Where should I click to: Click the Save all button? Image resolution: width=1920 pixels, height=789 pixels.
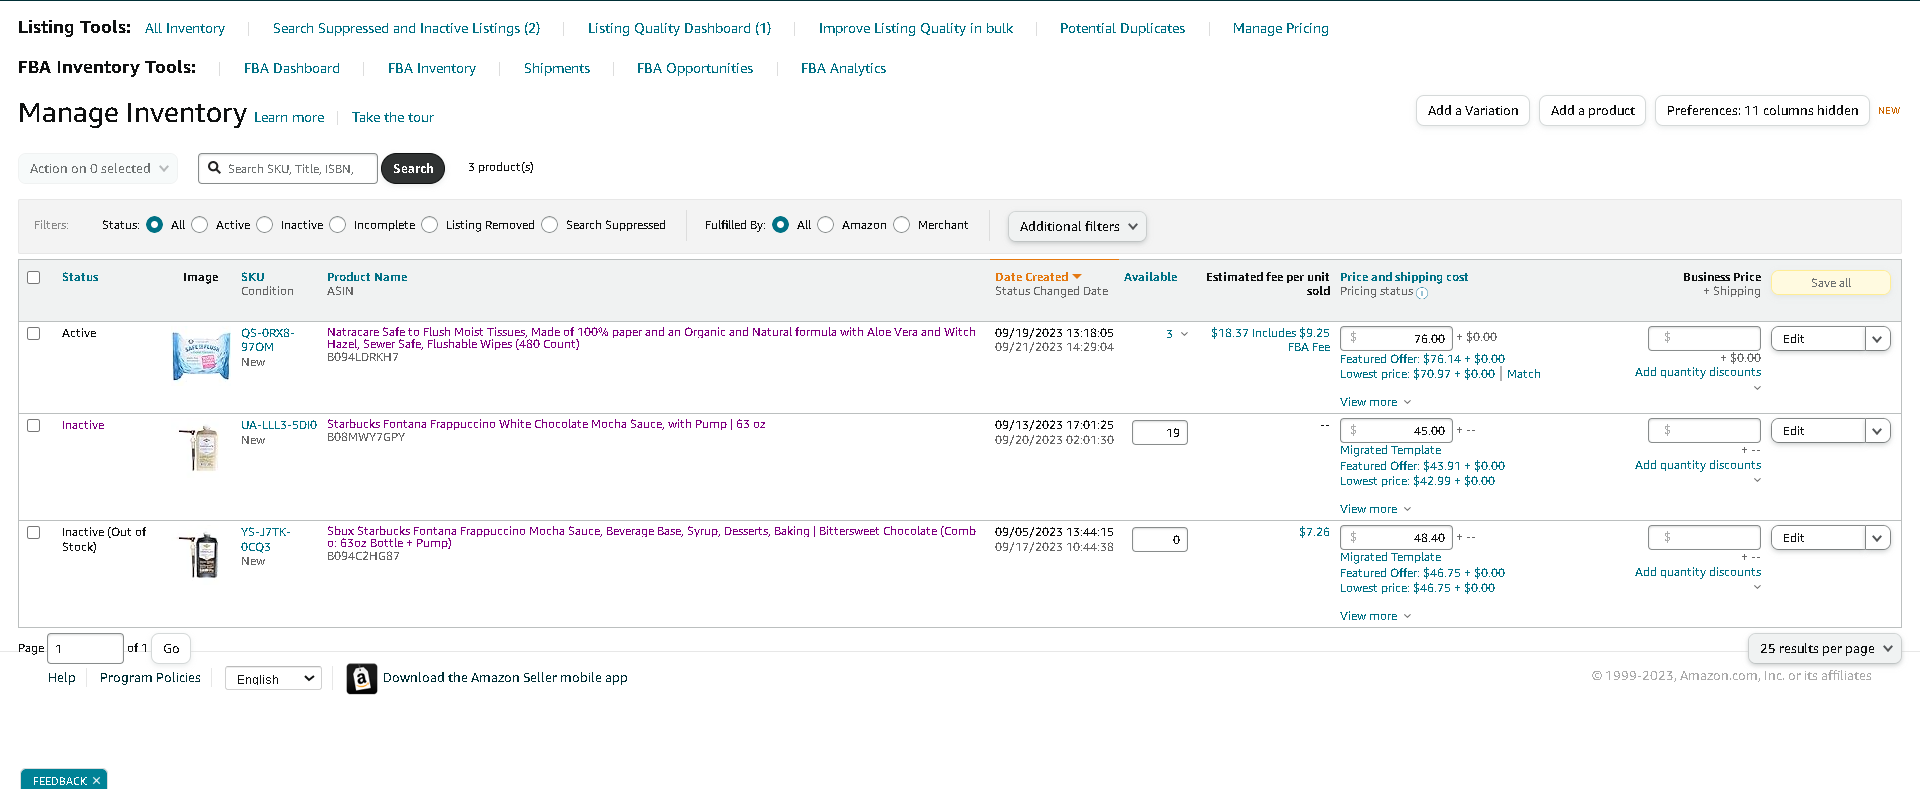[1831, 283]
